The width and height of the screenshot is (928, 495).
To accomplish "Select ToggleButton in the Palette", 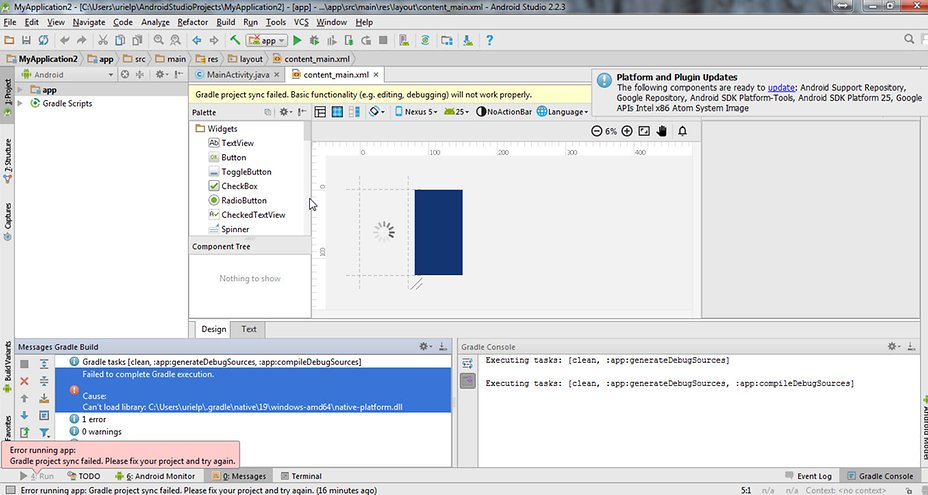I will pyautogui.click(x=240, y=172).
